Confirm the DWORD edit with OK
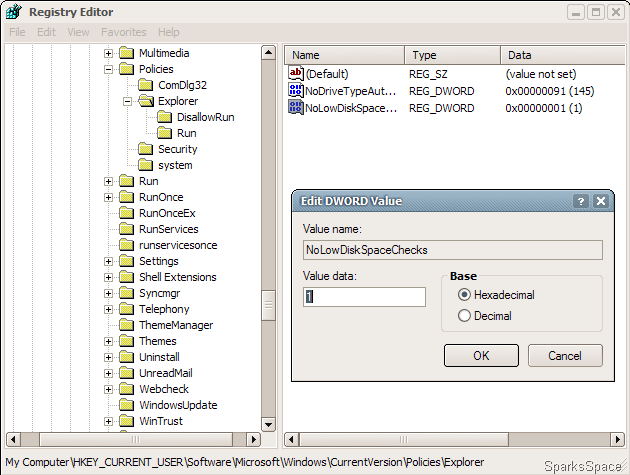Image resolution: width=630 pixels, height=475 pixels. pos(481,355)
